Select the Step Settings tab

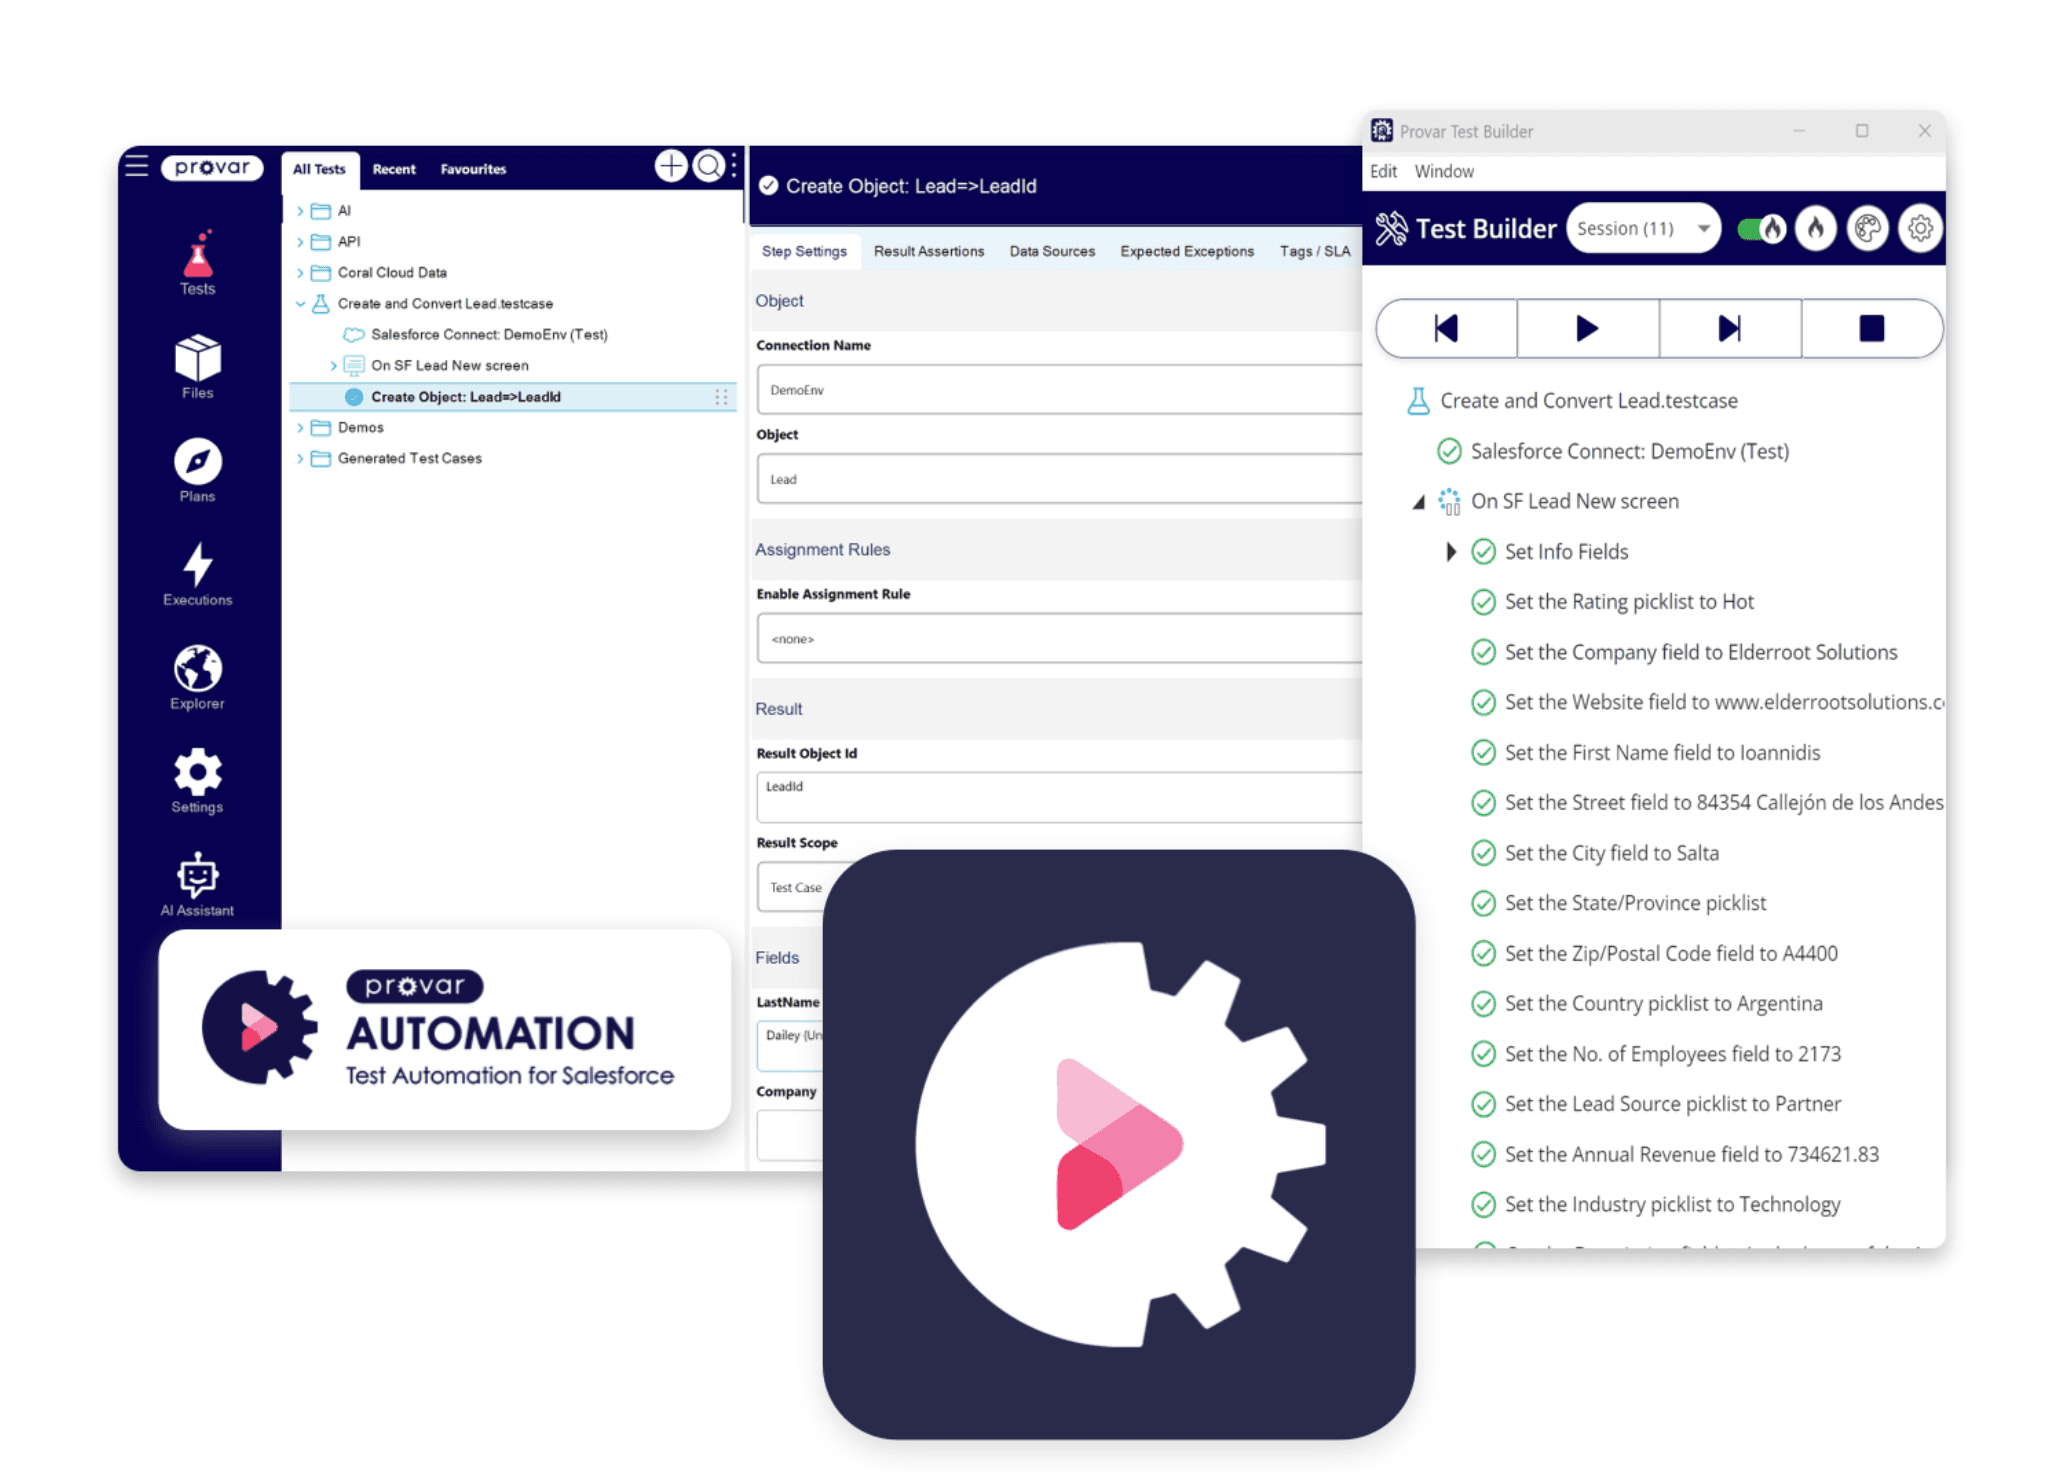point(804,251)
